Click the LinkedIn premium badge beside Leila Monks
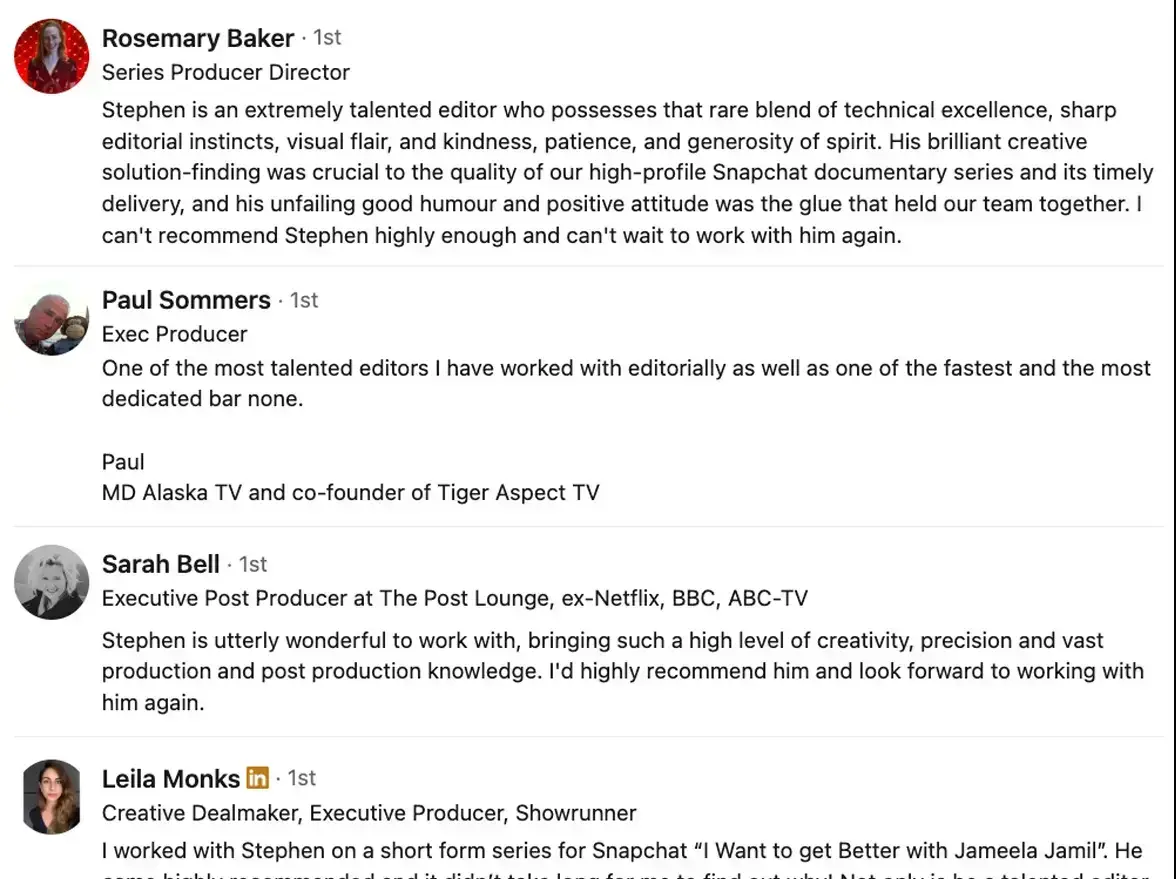Viewport: 1176px width, 879px height. [257, 778]
